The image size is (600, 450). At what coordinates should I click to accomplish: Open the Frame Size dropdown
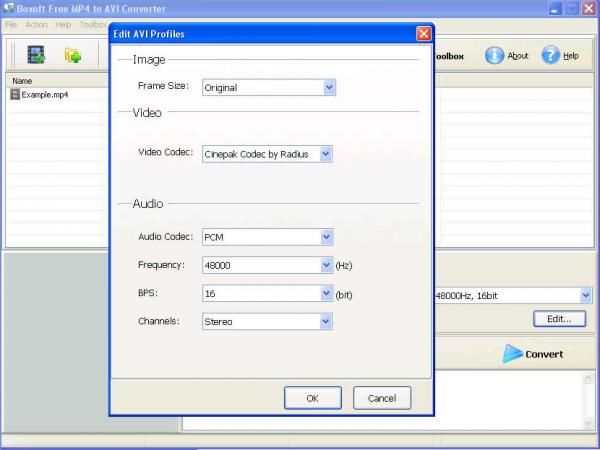coord(269,88)
